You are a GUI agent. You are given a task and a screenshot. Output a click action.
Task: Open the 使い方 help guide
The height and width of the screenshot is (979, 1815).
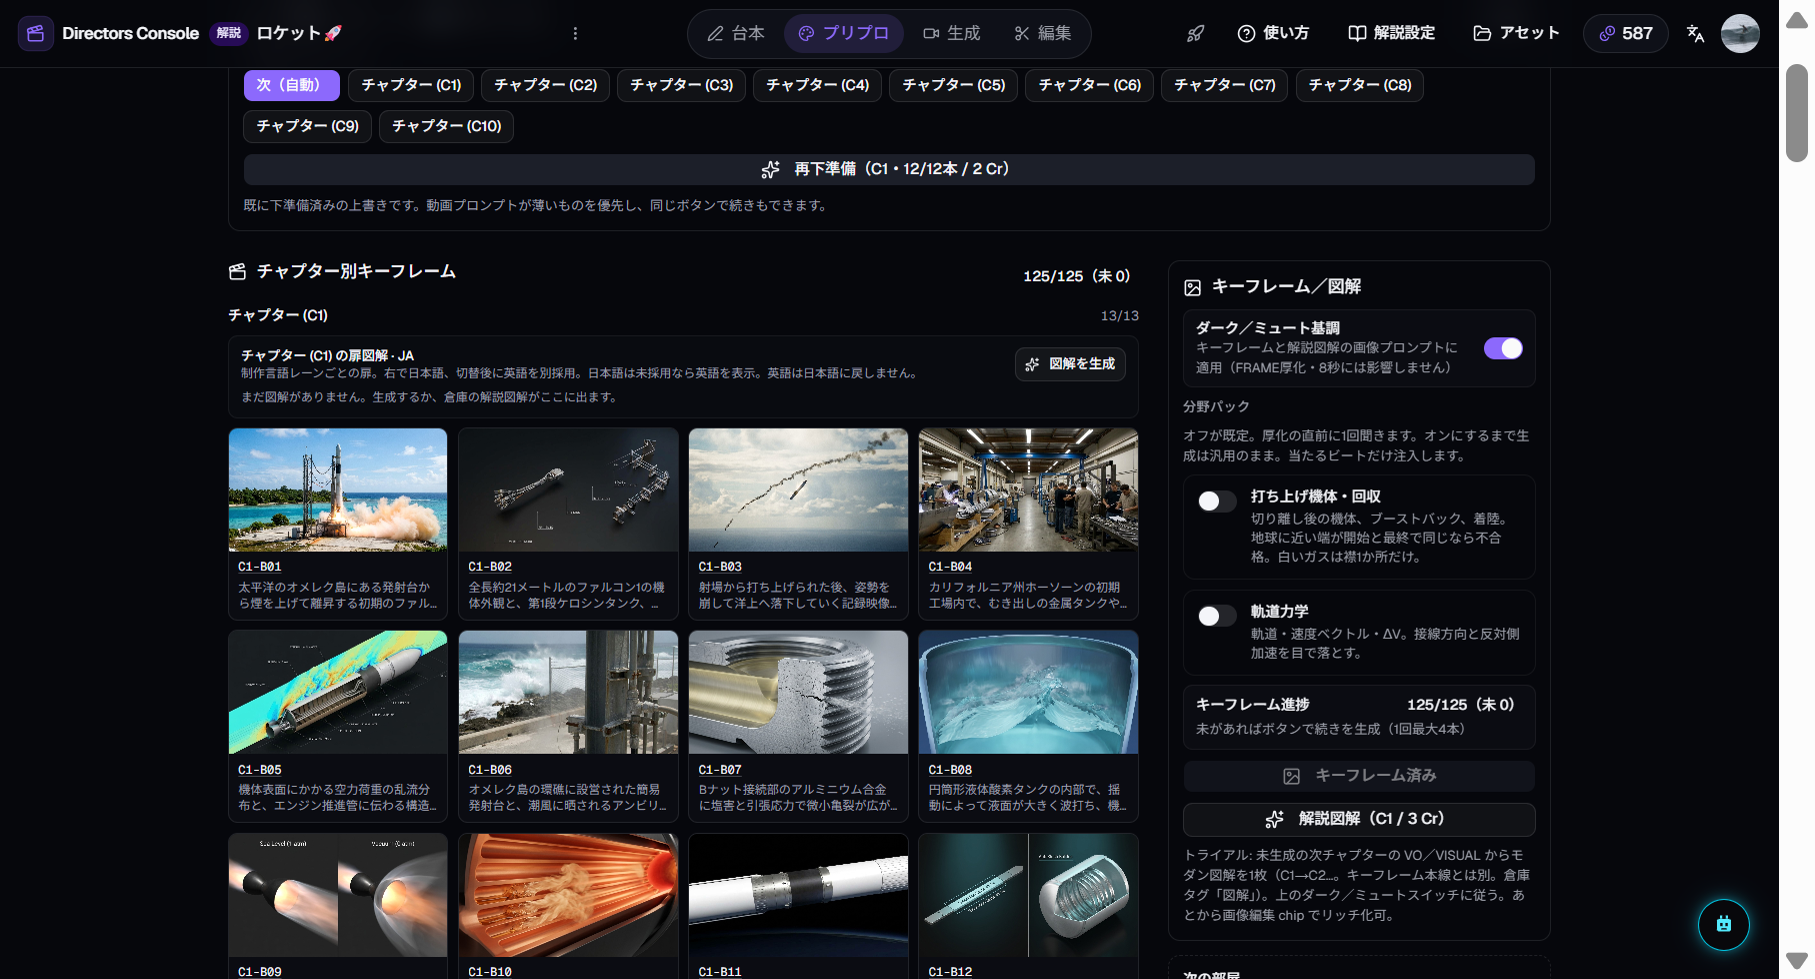[1273, 33]
